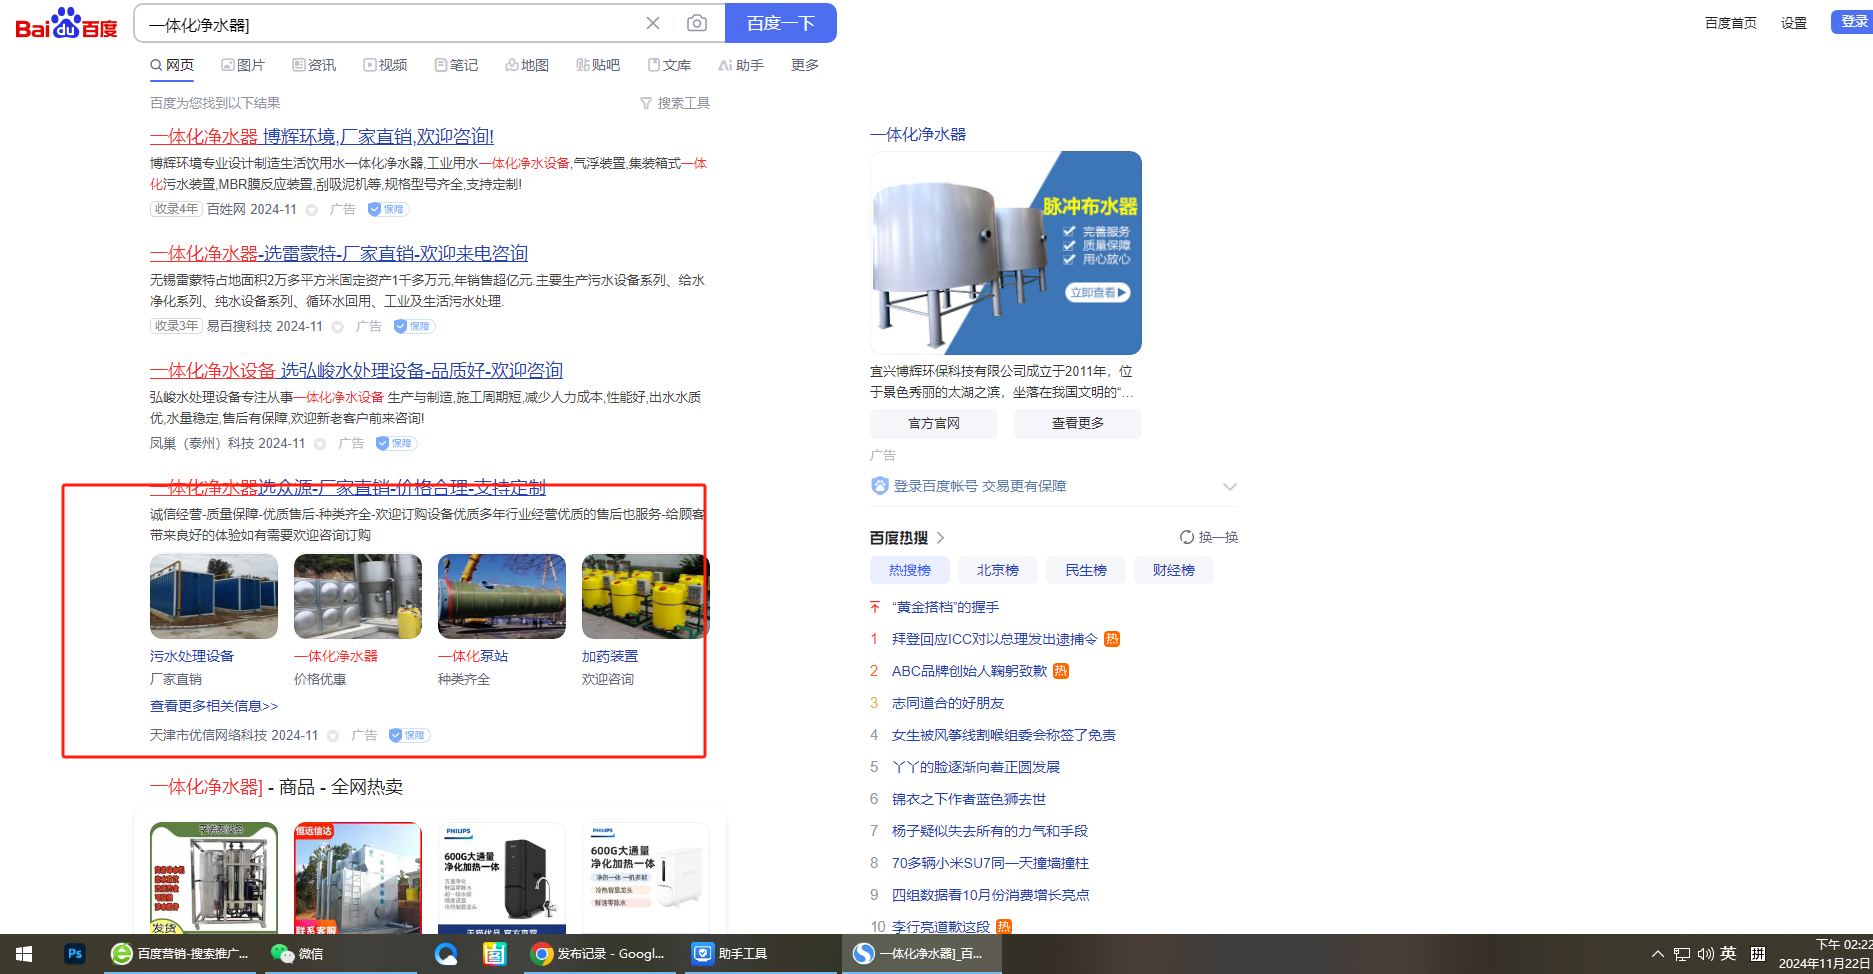
Task: Switch to the 图片 tab
Action: click(243, 65)
